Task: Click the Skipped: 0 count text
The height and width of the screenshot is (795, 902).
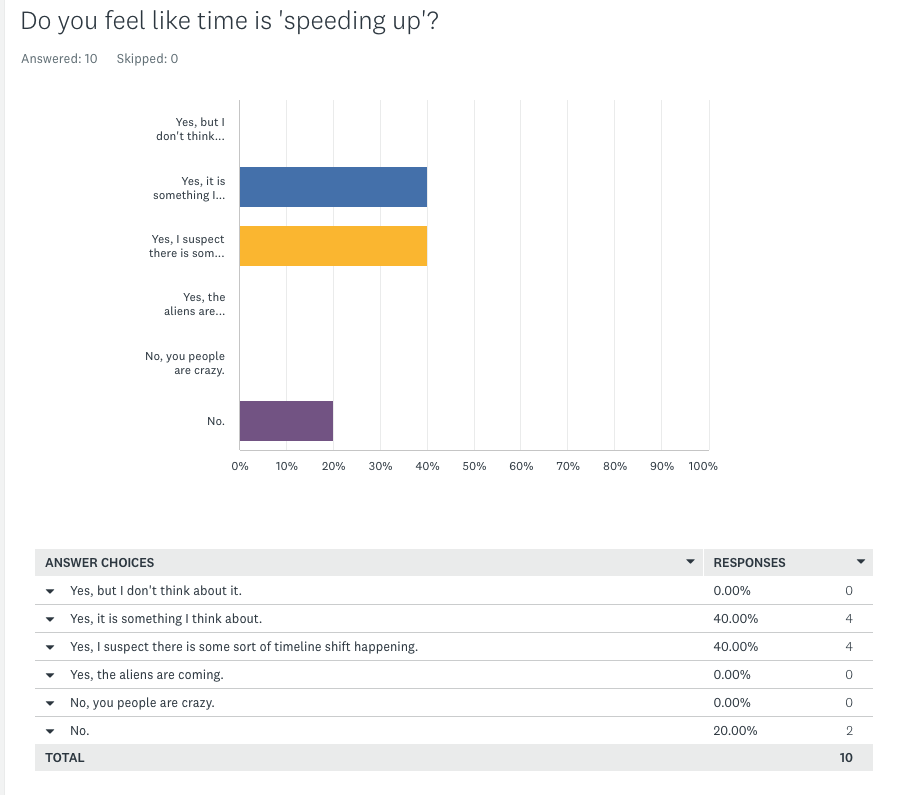Action: click(147, 59)
